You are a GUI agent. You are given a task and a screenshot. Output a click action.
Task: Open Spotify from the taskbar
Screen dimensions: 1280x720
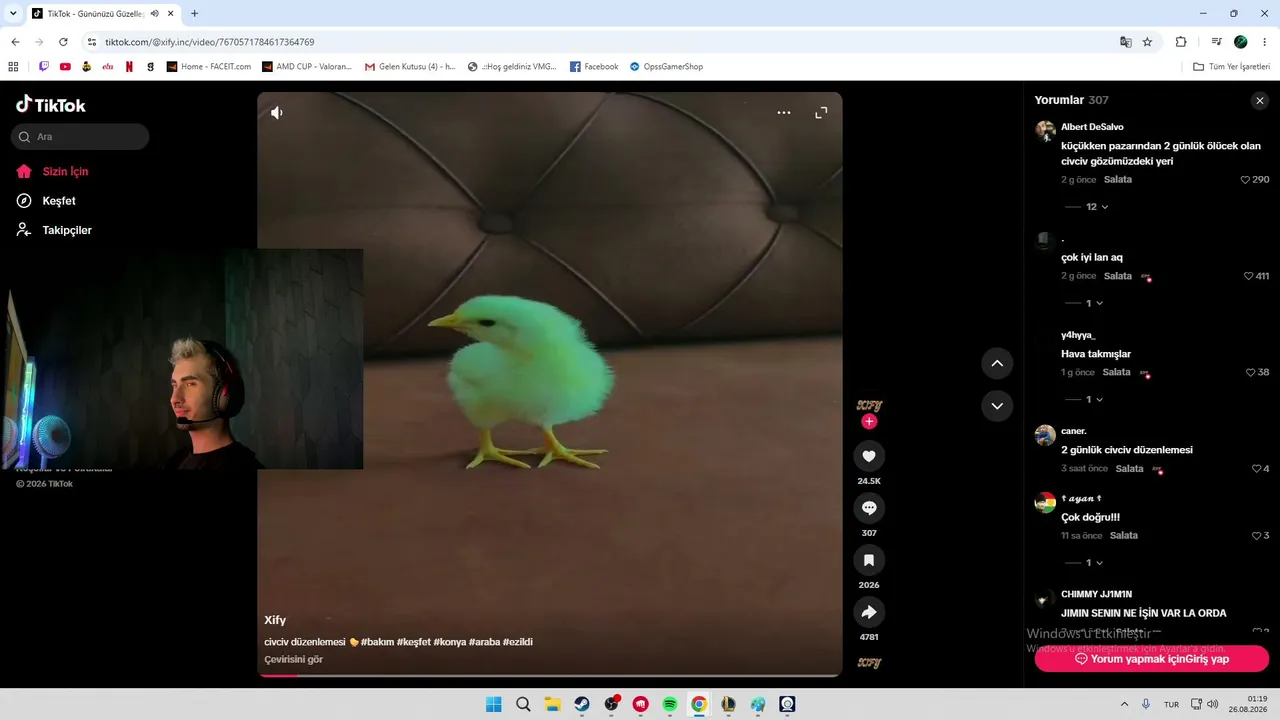click(670, 704)
